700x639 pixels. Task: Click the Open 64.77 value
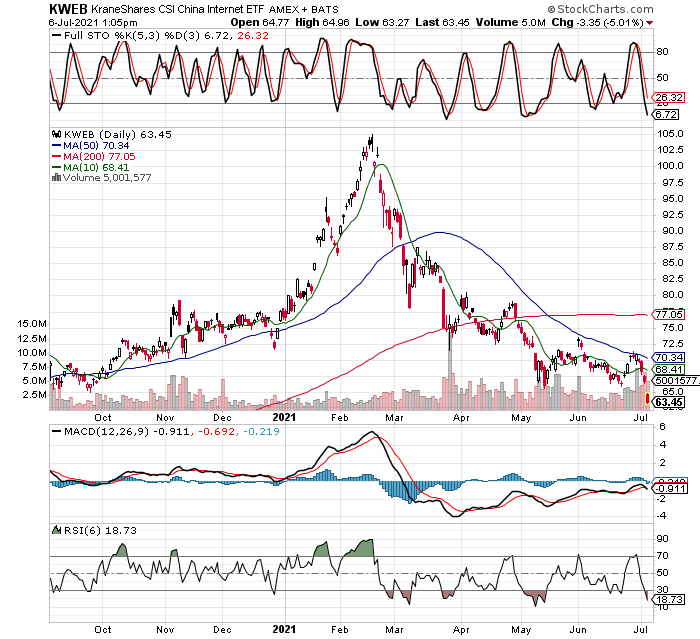click(260, 22)
